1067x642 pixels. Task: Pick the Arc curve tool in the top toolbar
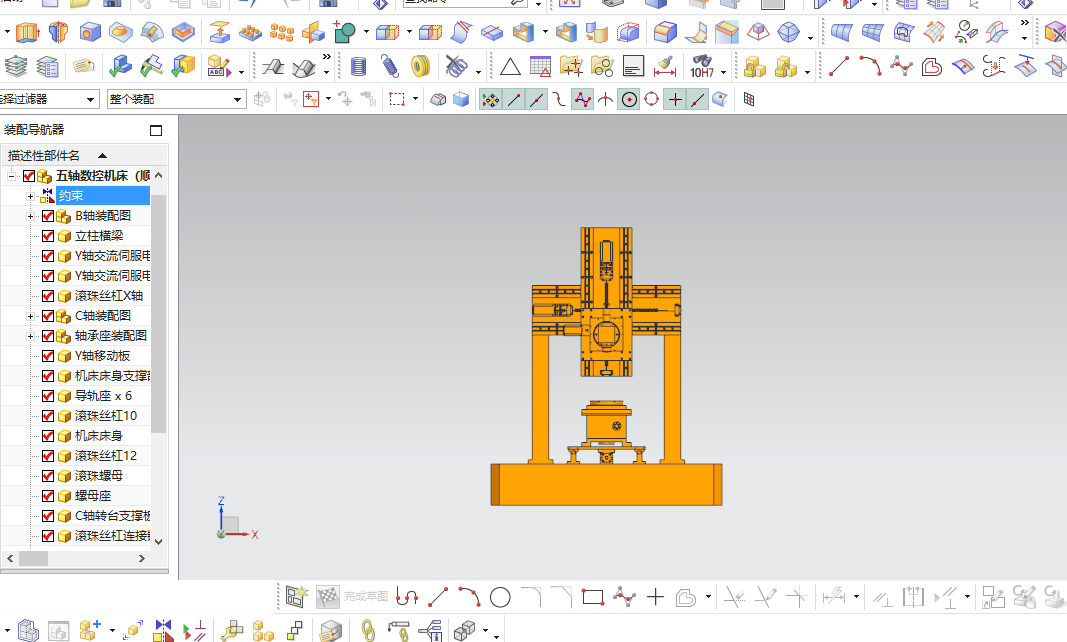[870, 66]
